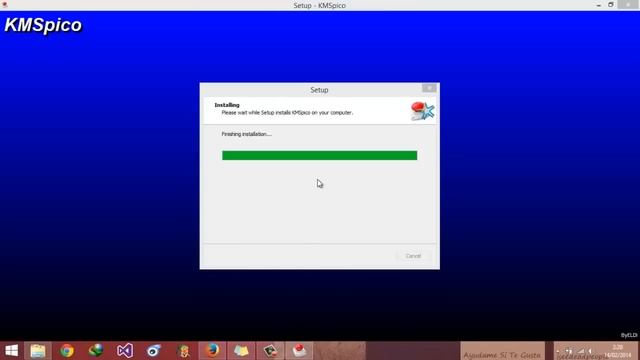Click the Cancel button in Setup dialog
The width and height of the screenshot is (640, 360).
point(413,256)
